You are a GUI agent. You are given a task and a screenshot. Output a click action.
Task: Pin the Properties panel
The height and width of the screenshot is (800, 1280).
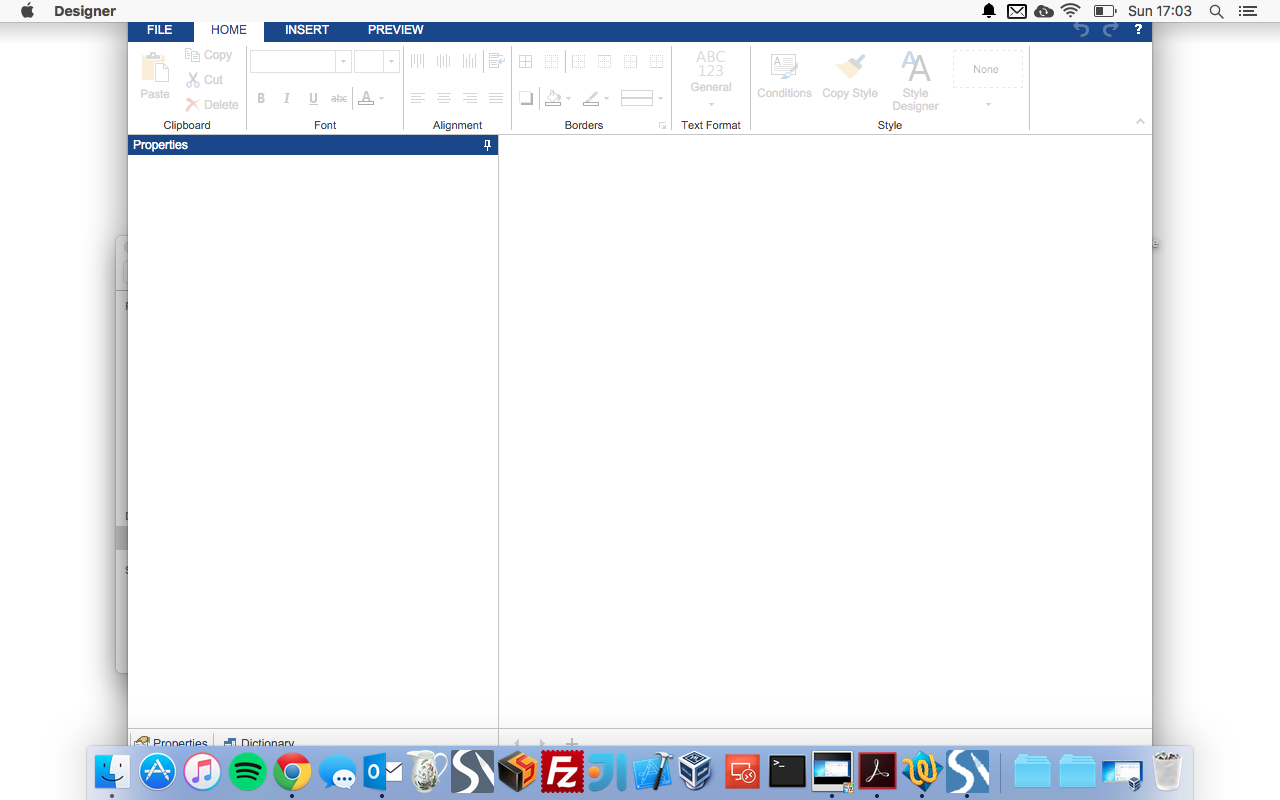(x=488, y=145)
